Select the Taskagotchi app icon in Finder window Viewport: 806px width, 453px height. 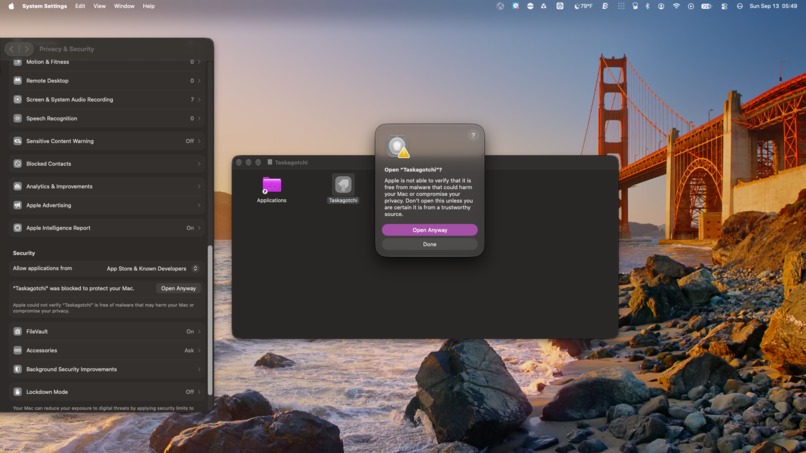343,184
